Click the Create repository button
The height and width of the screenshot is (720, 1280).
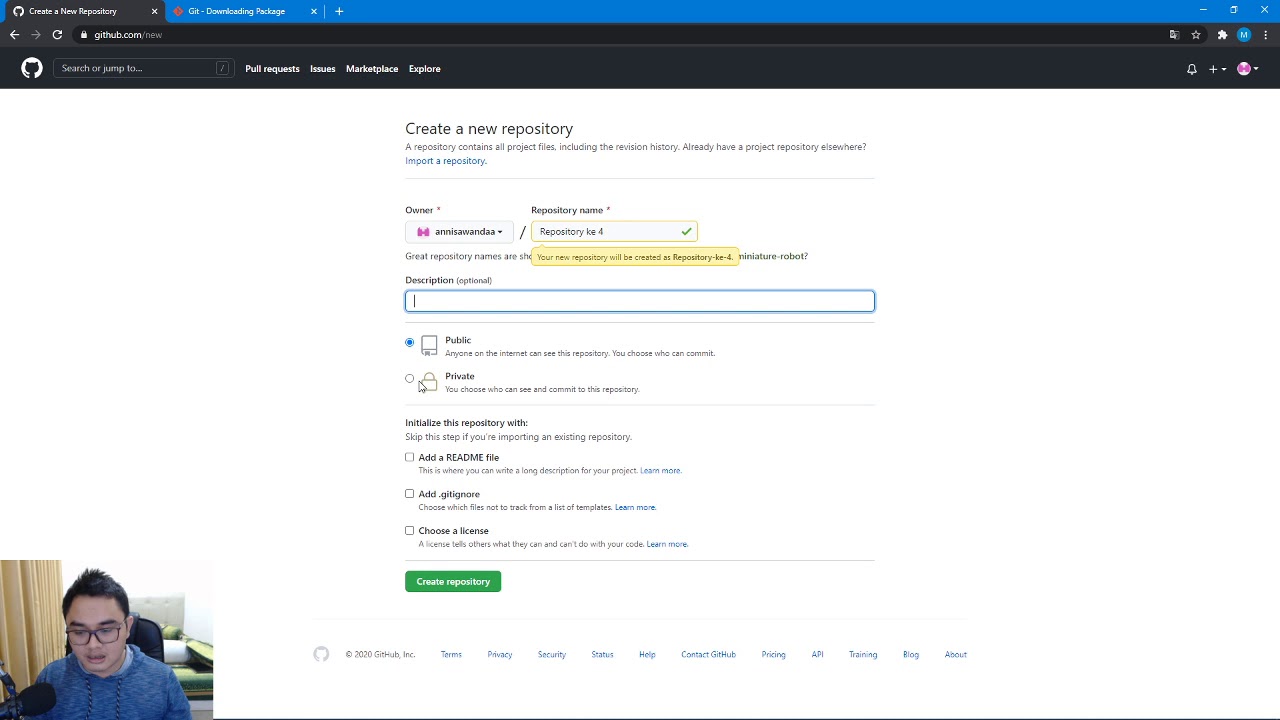tap(453, 582)
